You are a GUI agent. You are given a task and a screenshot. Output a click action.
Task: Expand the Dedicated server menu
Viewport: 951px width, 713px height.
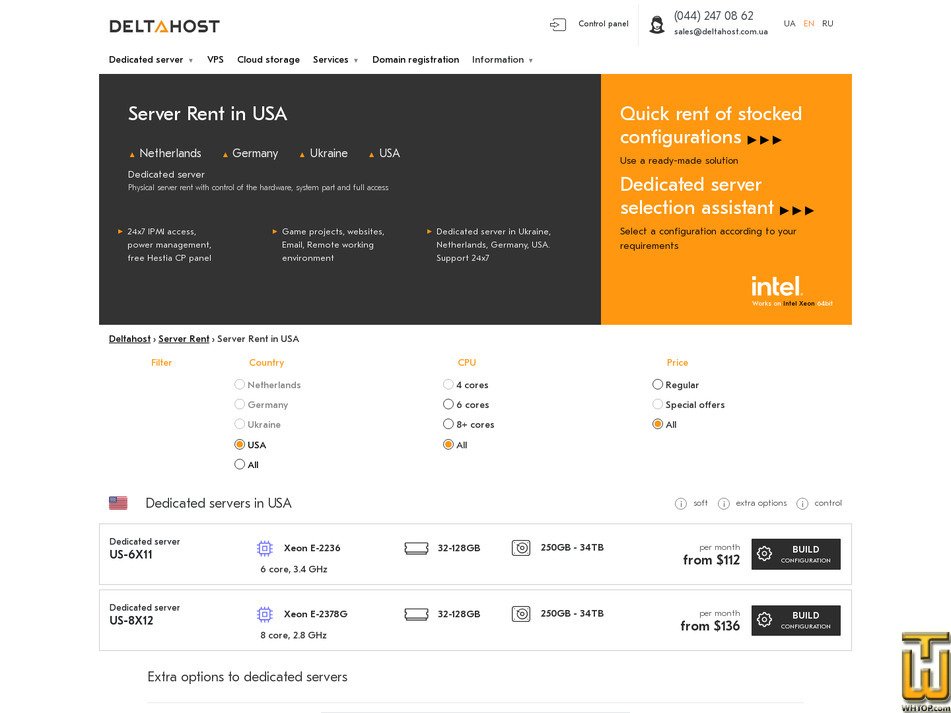tap(151, 59)
